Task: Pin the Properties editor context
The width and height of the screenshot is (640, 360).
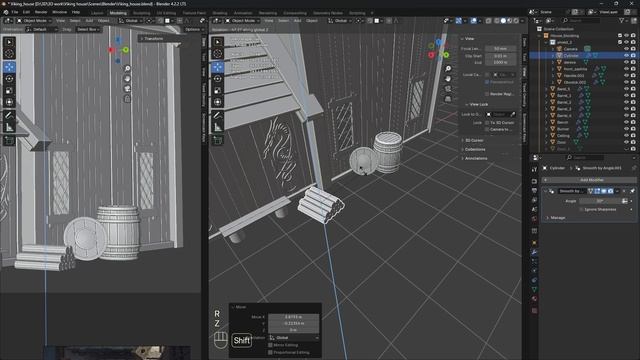Action: pos(634,168)
